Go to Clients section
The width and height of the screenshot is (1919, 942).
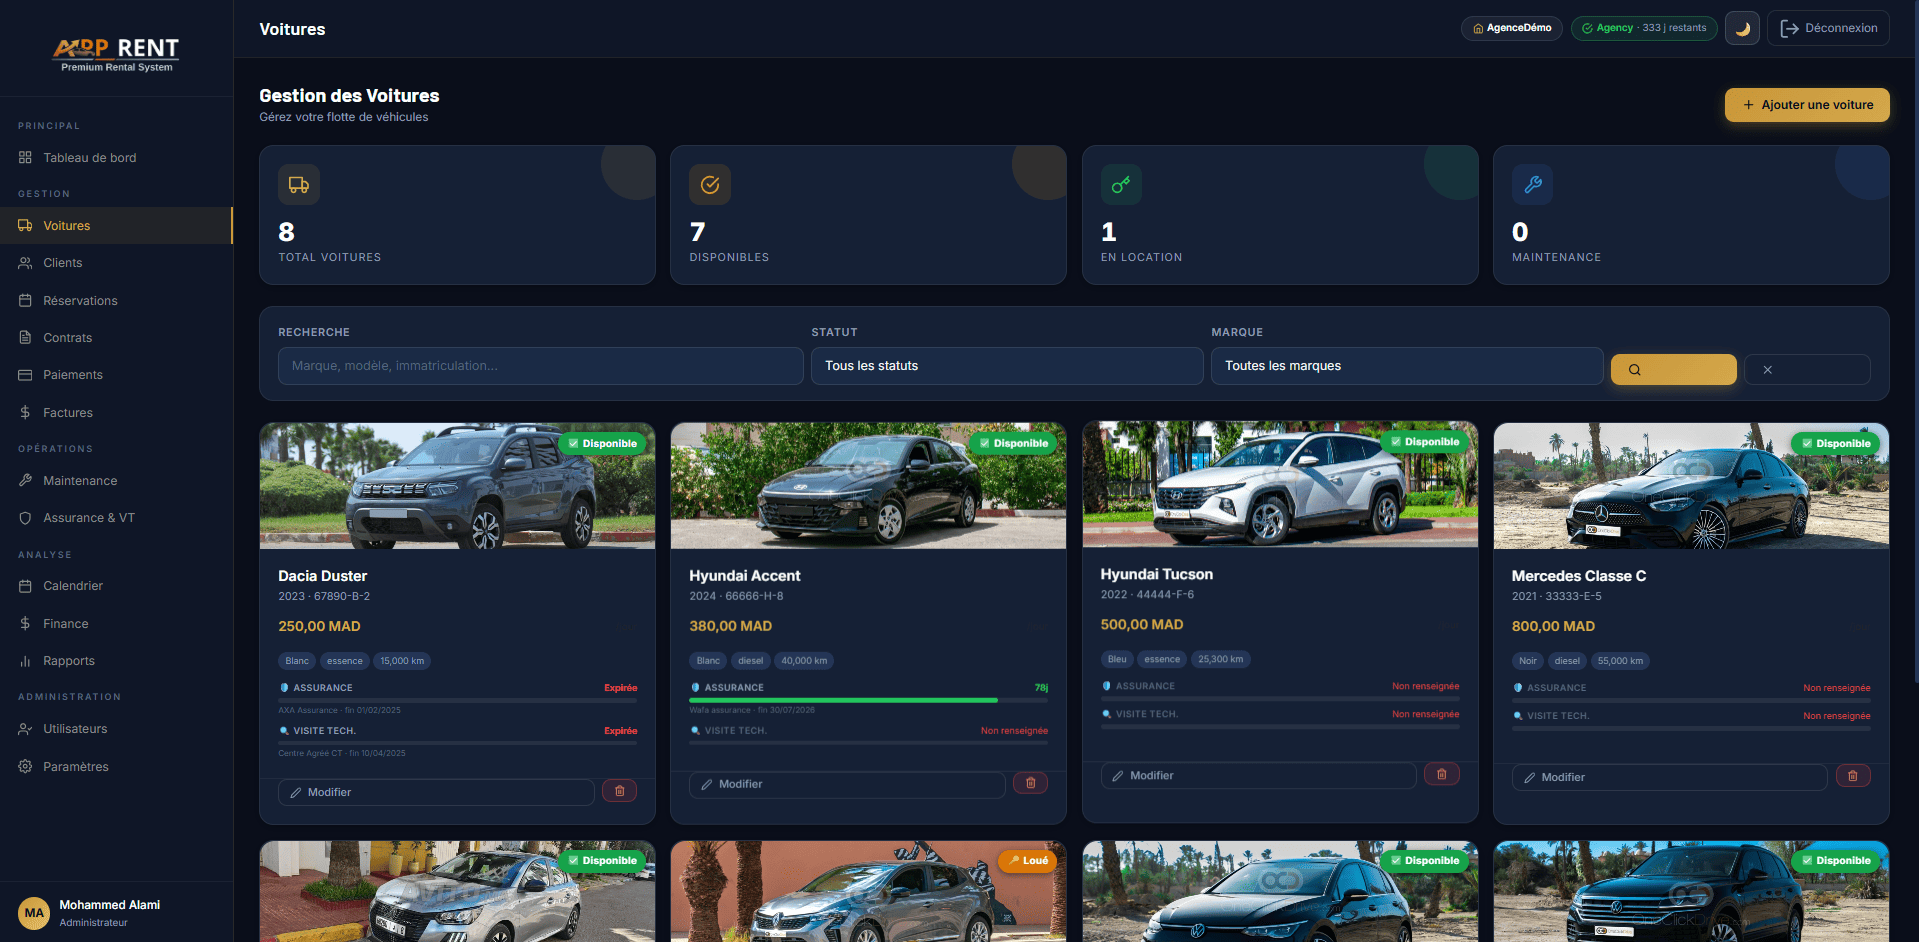[x=116, y=263]
